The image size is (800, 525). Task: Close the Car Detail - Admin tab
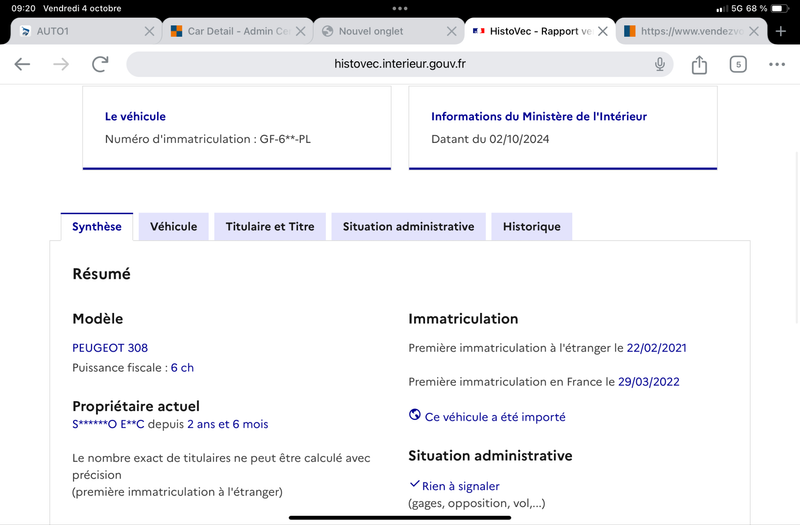coord(301,32)
